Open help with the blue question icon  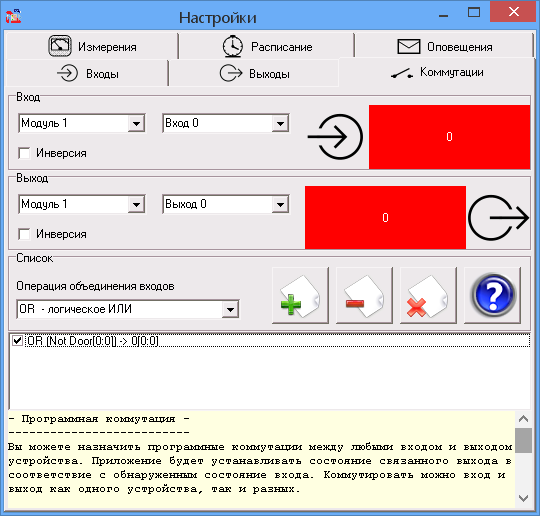coord(492,296)
